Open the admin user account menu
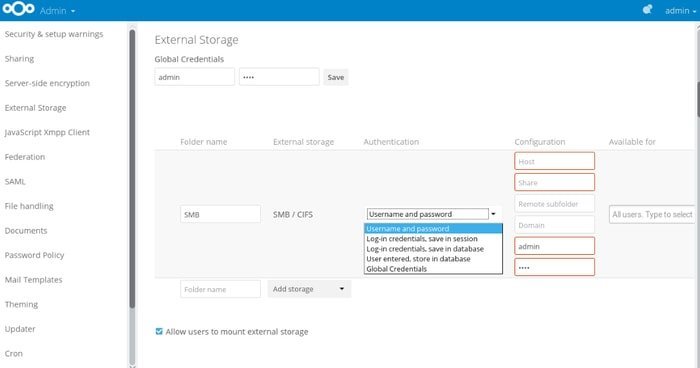Image resolution: width=700 pixels, height=368 pixels. (680, 10)
